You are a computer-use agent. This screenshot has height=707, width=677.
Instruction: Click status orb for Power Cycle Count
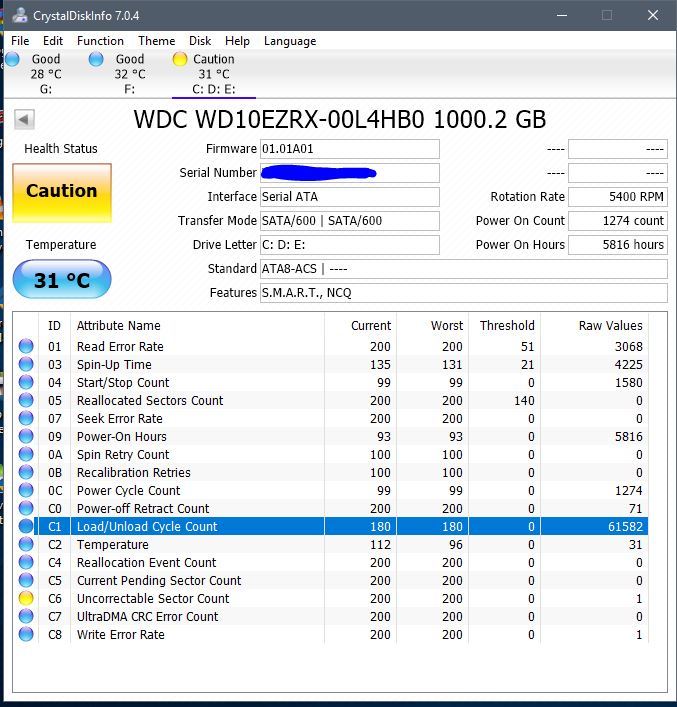click(x=26, y=491)
